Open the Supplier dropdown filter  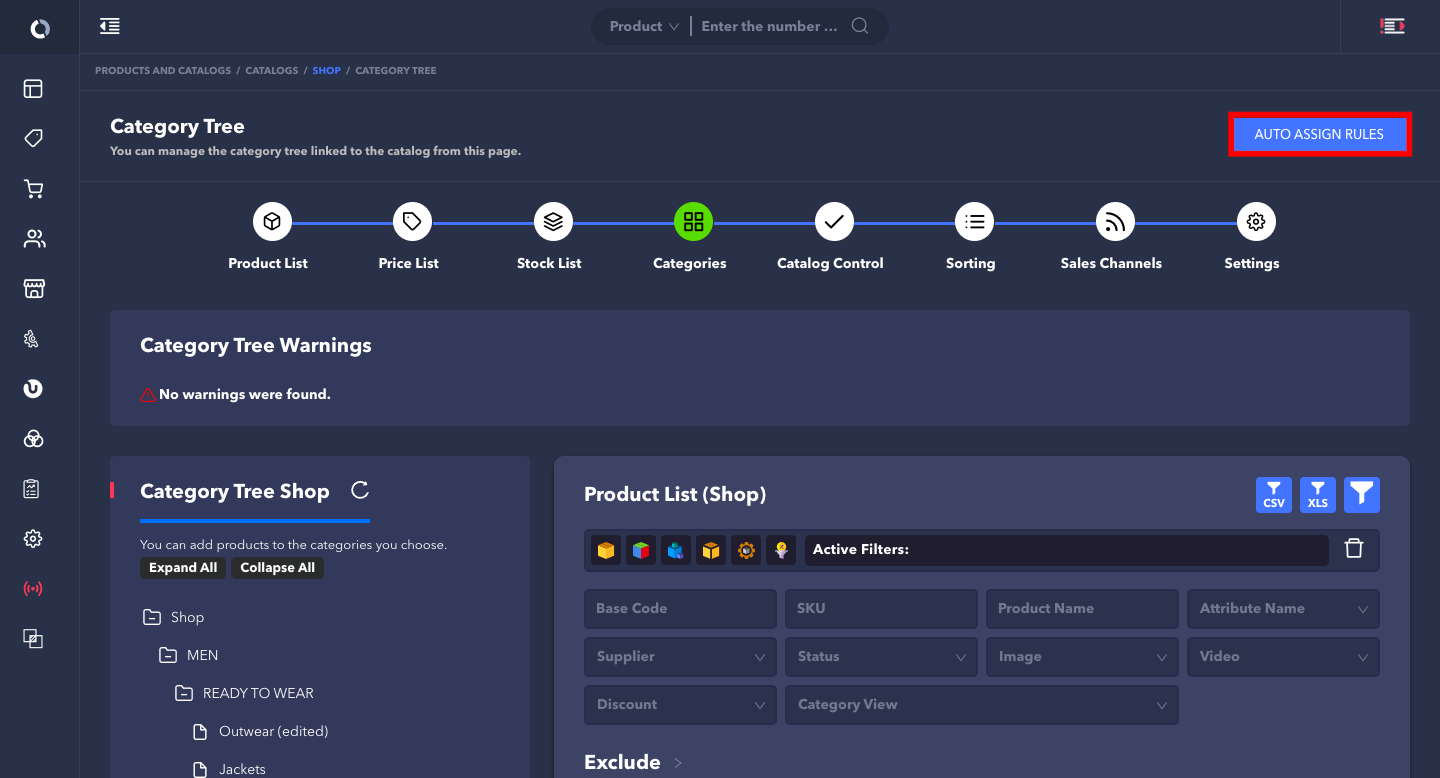680,657
